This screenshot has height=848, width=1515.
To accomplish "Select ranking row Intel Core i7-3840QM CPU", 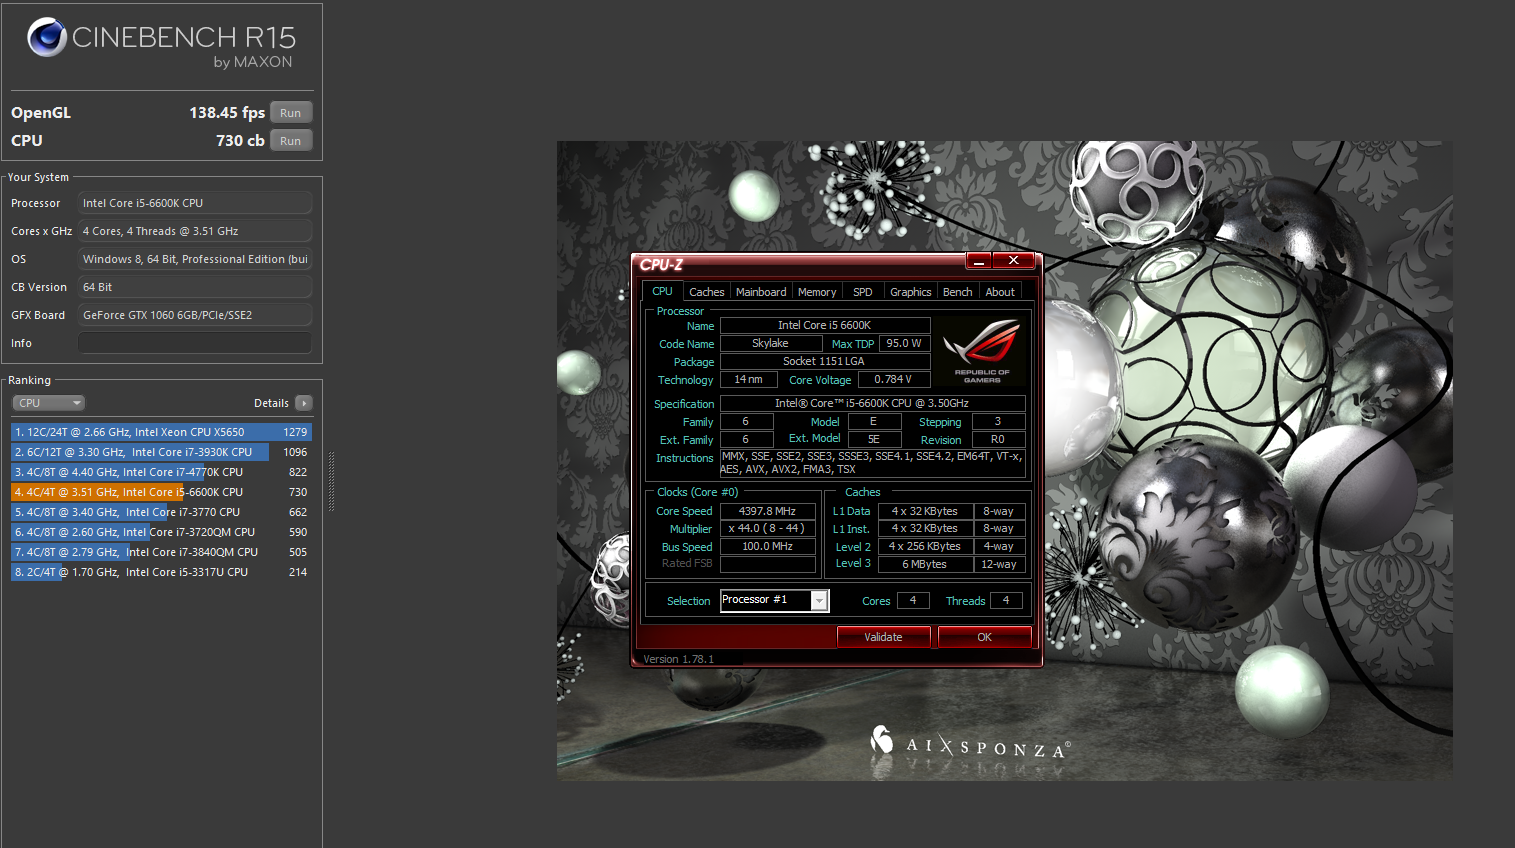I will (x=161, y=552).
